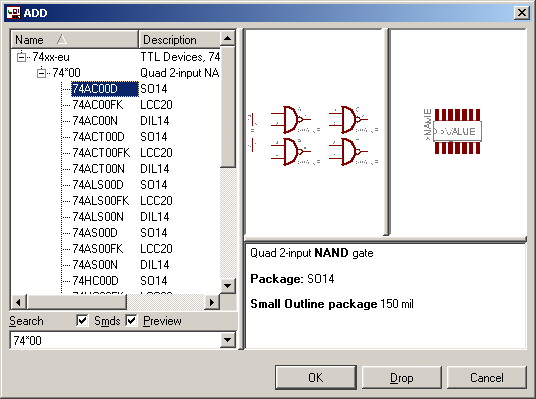This screenshot has width=536, height=399.
Task: Select the 74AS00N device entry
Action: (95, 265)
